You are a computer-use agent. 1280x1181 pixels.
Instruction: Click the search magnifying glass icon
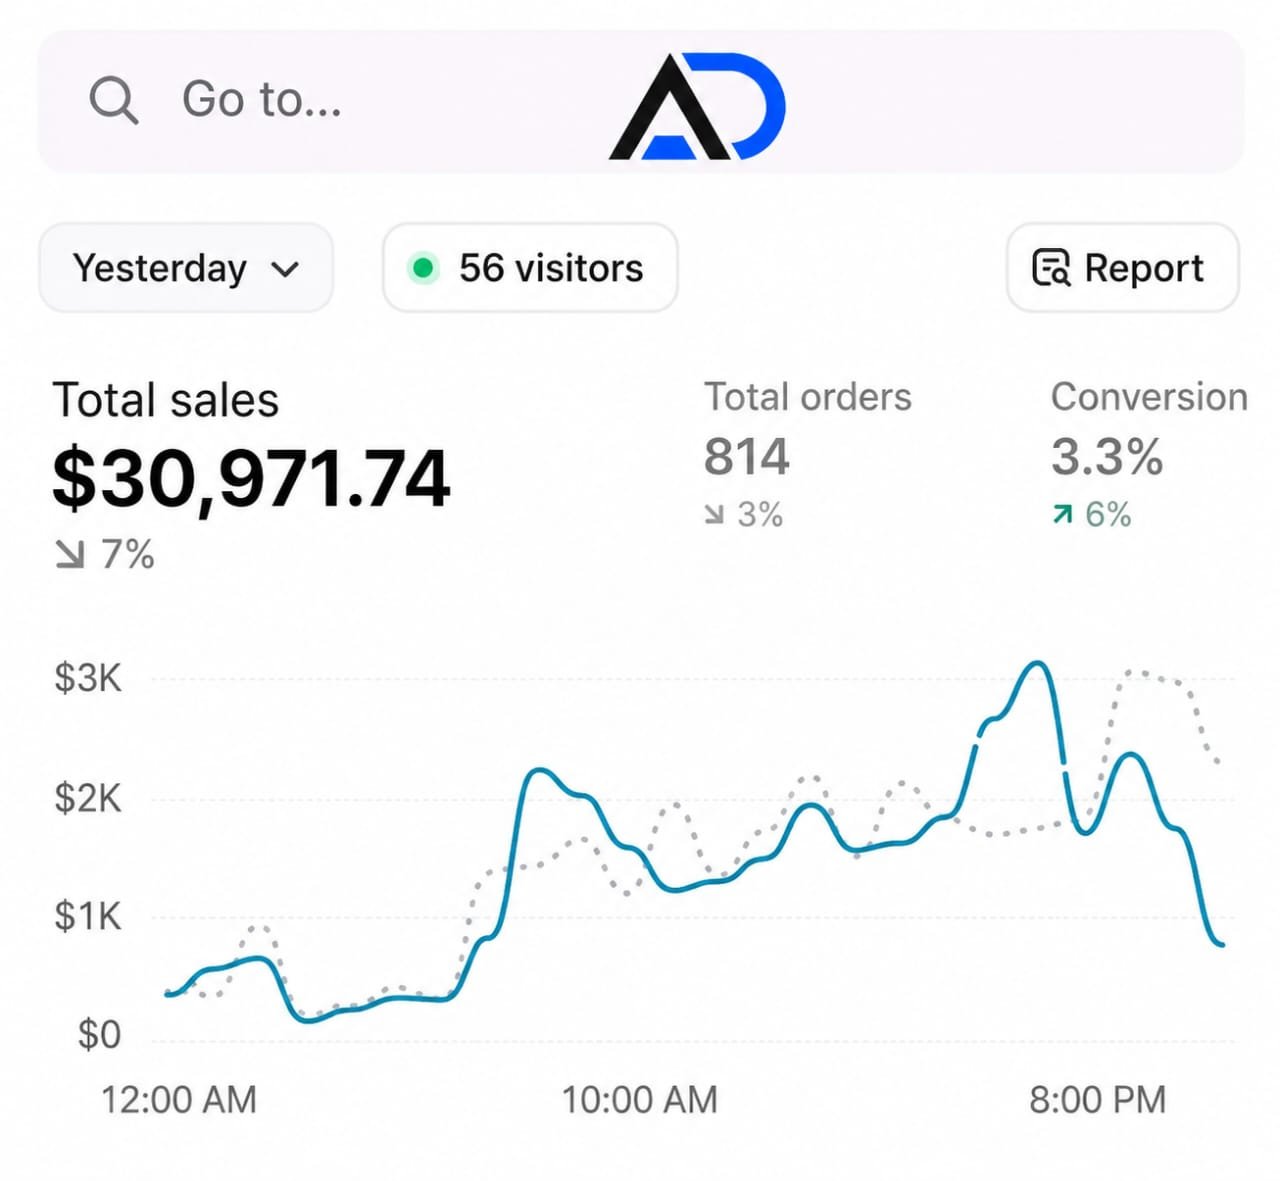[x=114, y=100]
